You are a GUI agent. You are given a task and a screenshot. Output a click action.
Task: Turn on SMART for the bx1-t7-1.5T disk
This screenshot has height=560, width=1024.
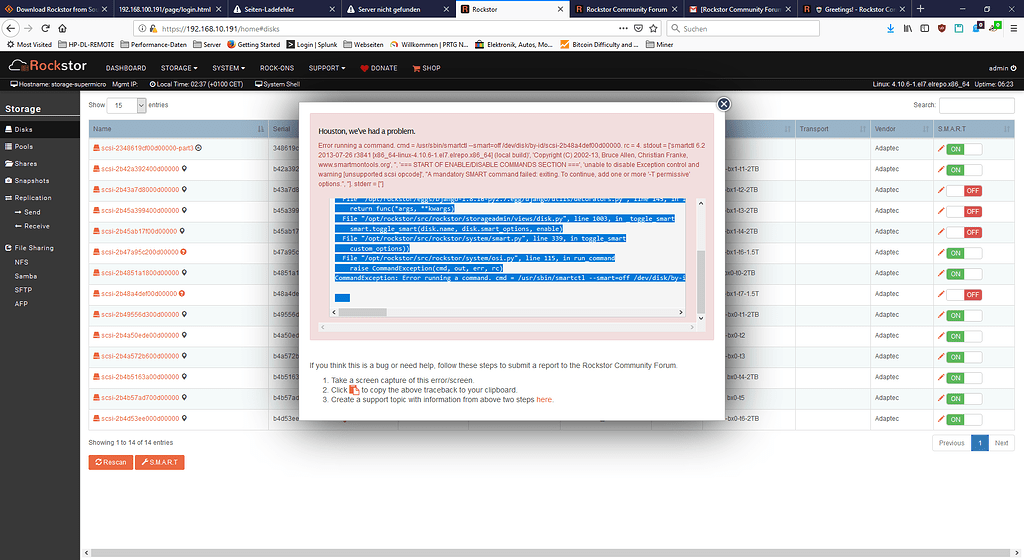pyautogui.click(x=963, y=294)
